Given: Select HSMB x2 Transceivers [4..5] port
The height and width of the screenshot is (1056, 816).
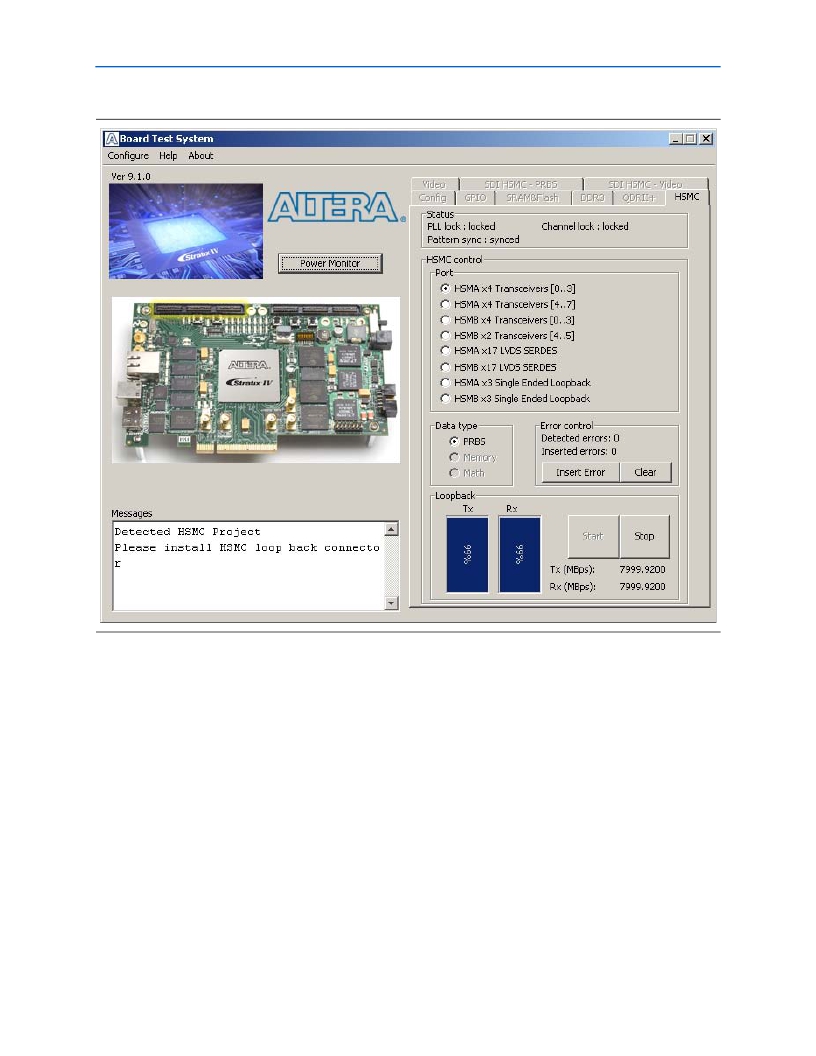Looking at the screenshot, I should coord(508,335).
